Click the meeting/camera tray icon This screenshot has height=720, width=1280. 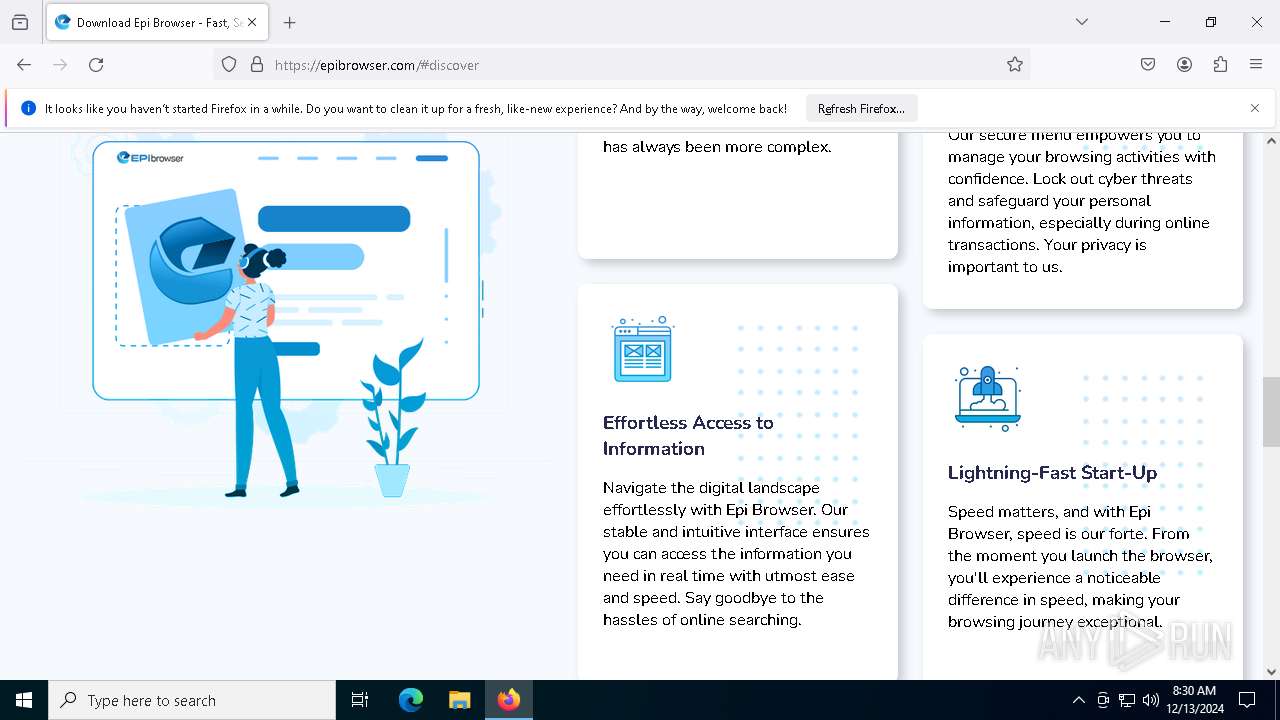(1103, 700)
